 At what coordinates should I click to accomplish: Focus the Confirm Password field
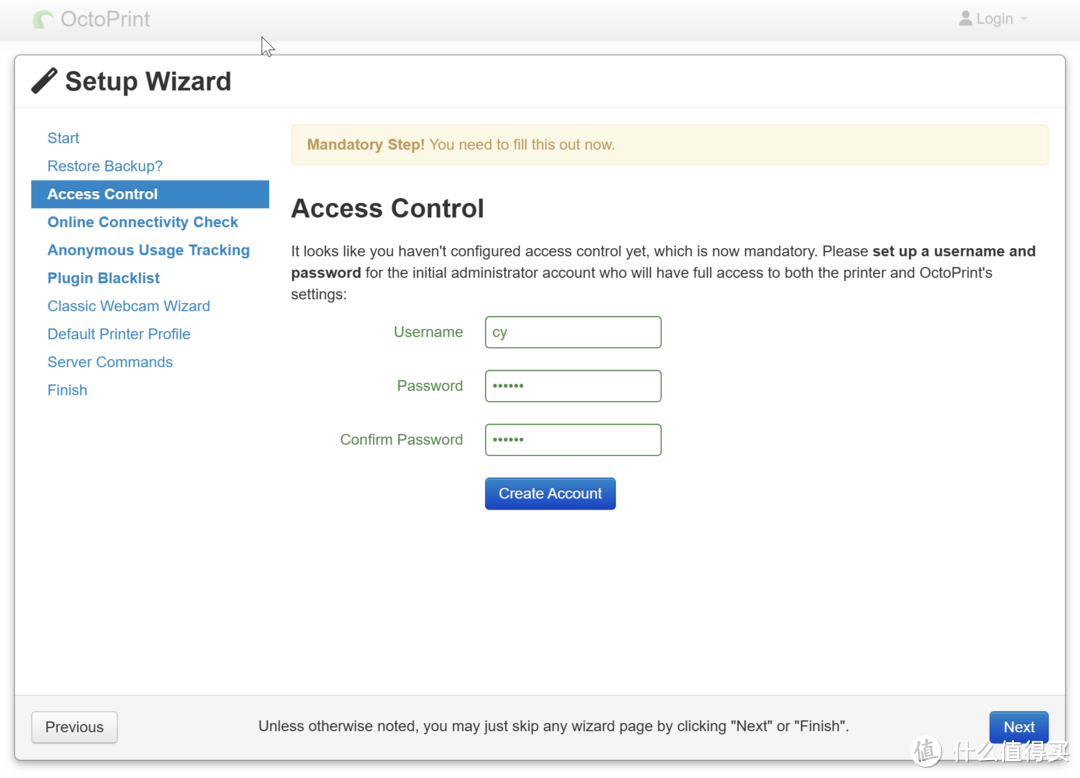(573, 439)
